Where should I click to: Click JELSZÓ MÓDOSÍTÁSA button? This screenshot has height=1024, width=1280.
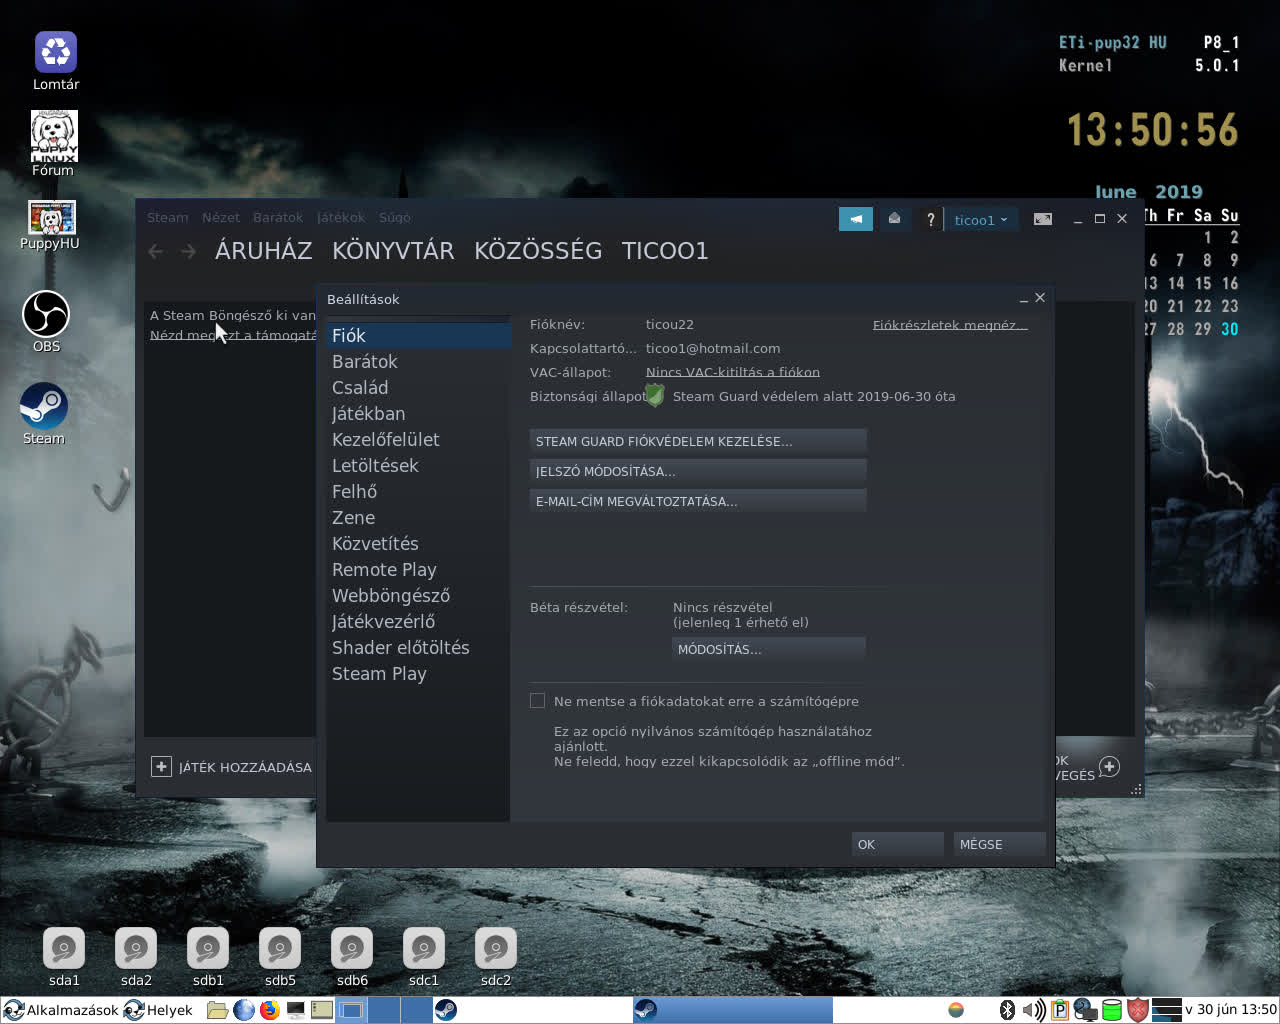pos(698,471)
